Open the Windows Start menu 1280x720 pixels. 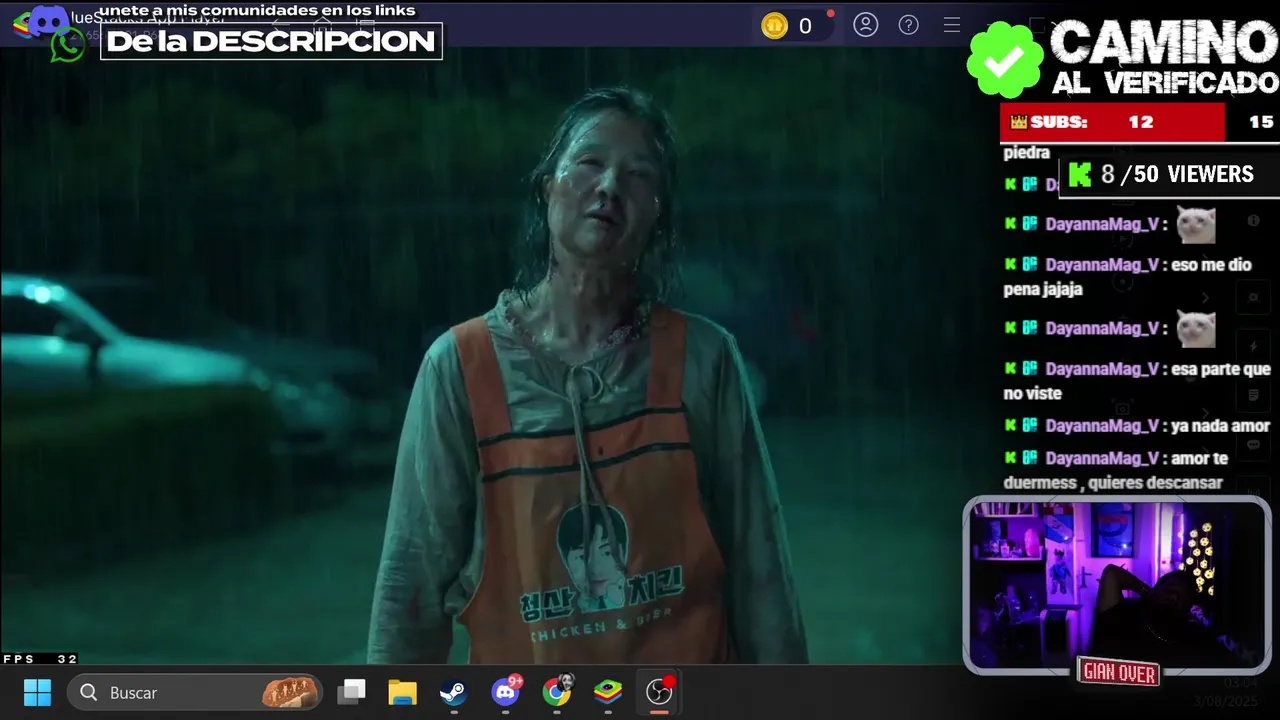coord(37,692)
